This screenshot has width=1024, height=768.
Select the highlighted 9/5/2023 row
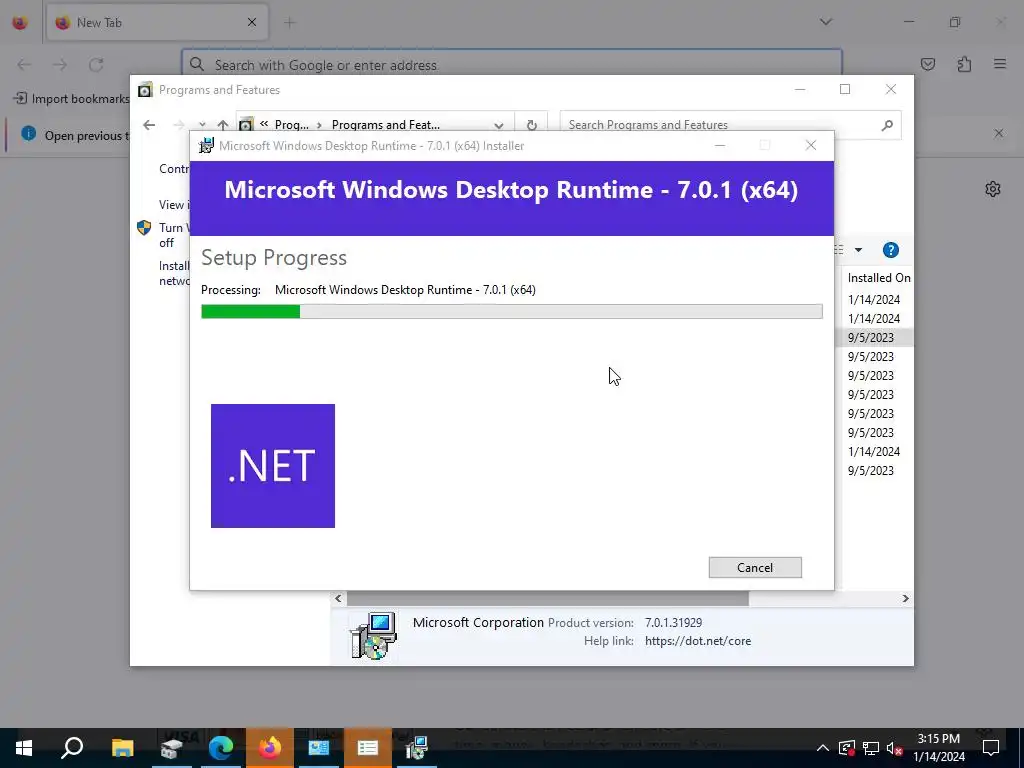coord(874,338)
